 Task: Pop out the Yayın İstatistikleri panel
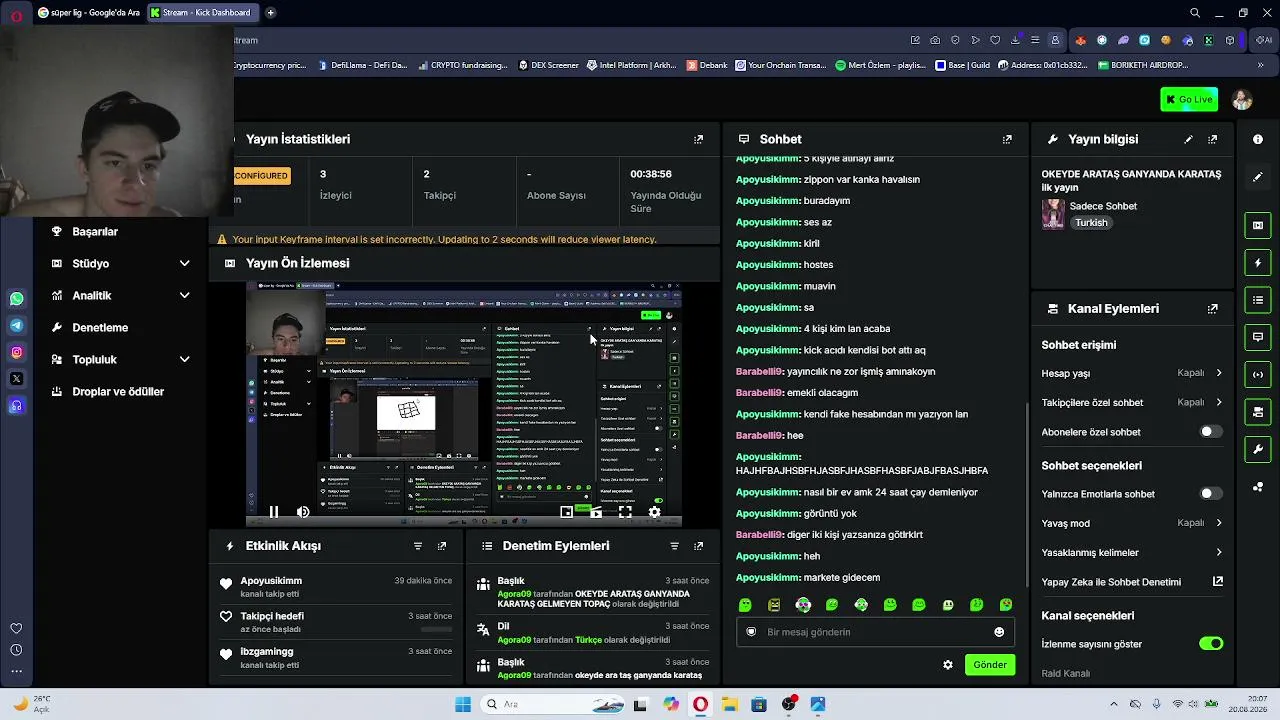(699, 139)
